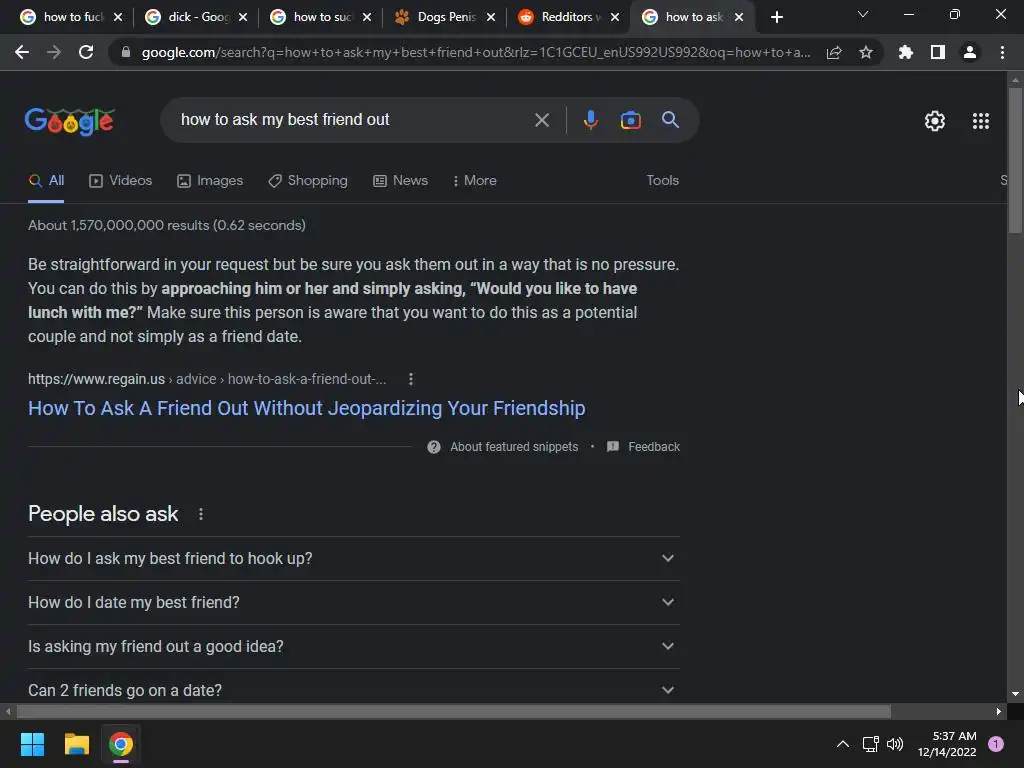Expand 'Is asking my friend out a good idea?'
Screen dimensions: 1024x768
point(353,646)
